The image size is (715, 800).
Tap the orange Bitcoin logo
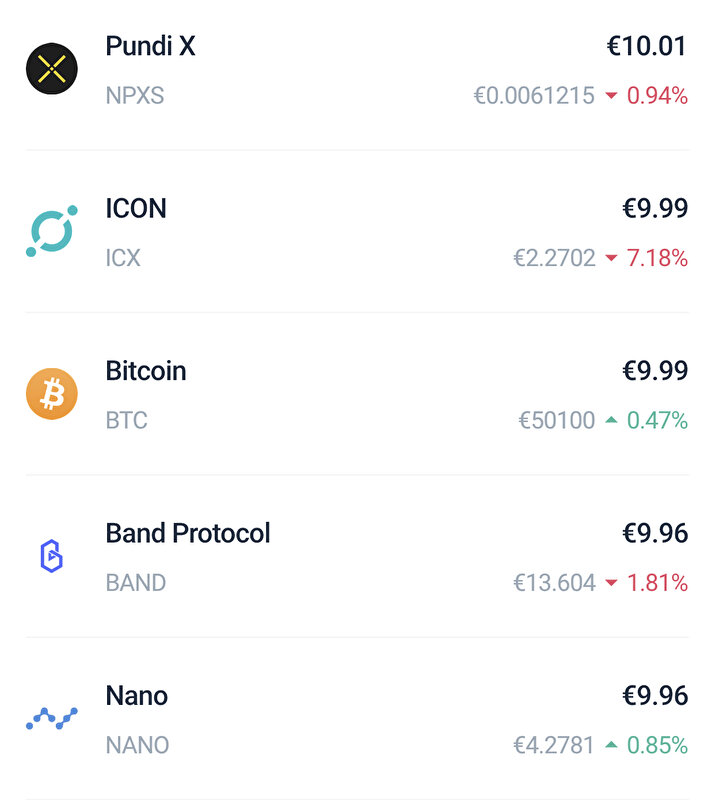click(52, 394)
